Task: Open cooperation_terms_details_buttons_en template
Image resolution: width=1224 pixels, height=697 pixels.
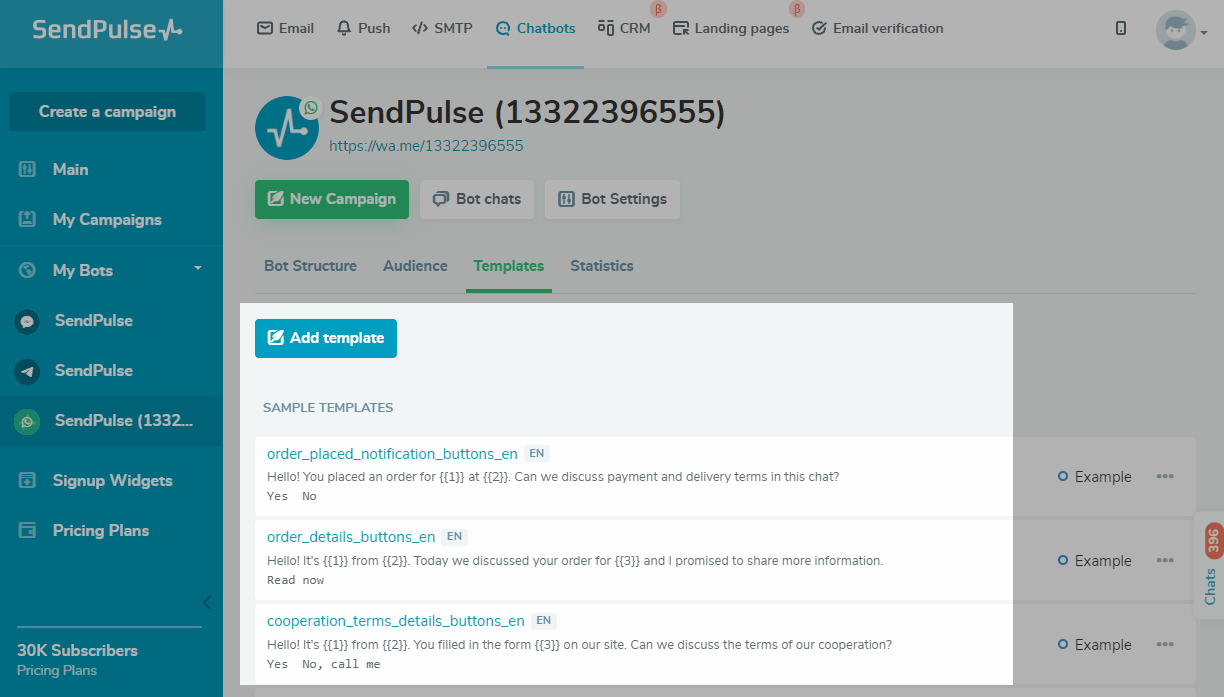Action: coord(396,621)
